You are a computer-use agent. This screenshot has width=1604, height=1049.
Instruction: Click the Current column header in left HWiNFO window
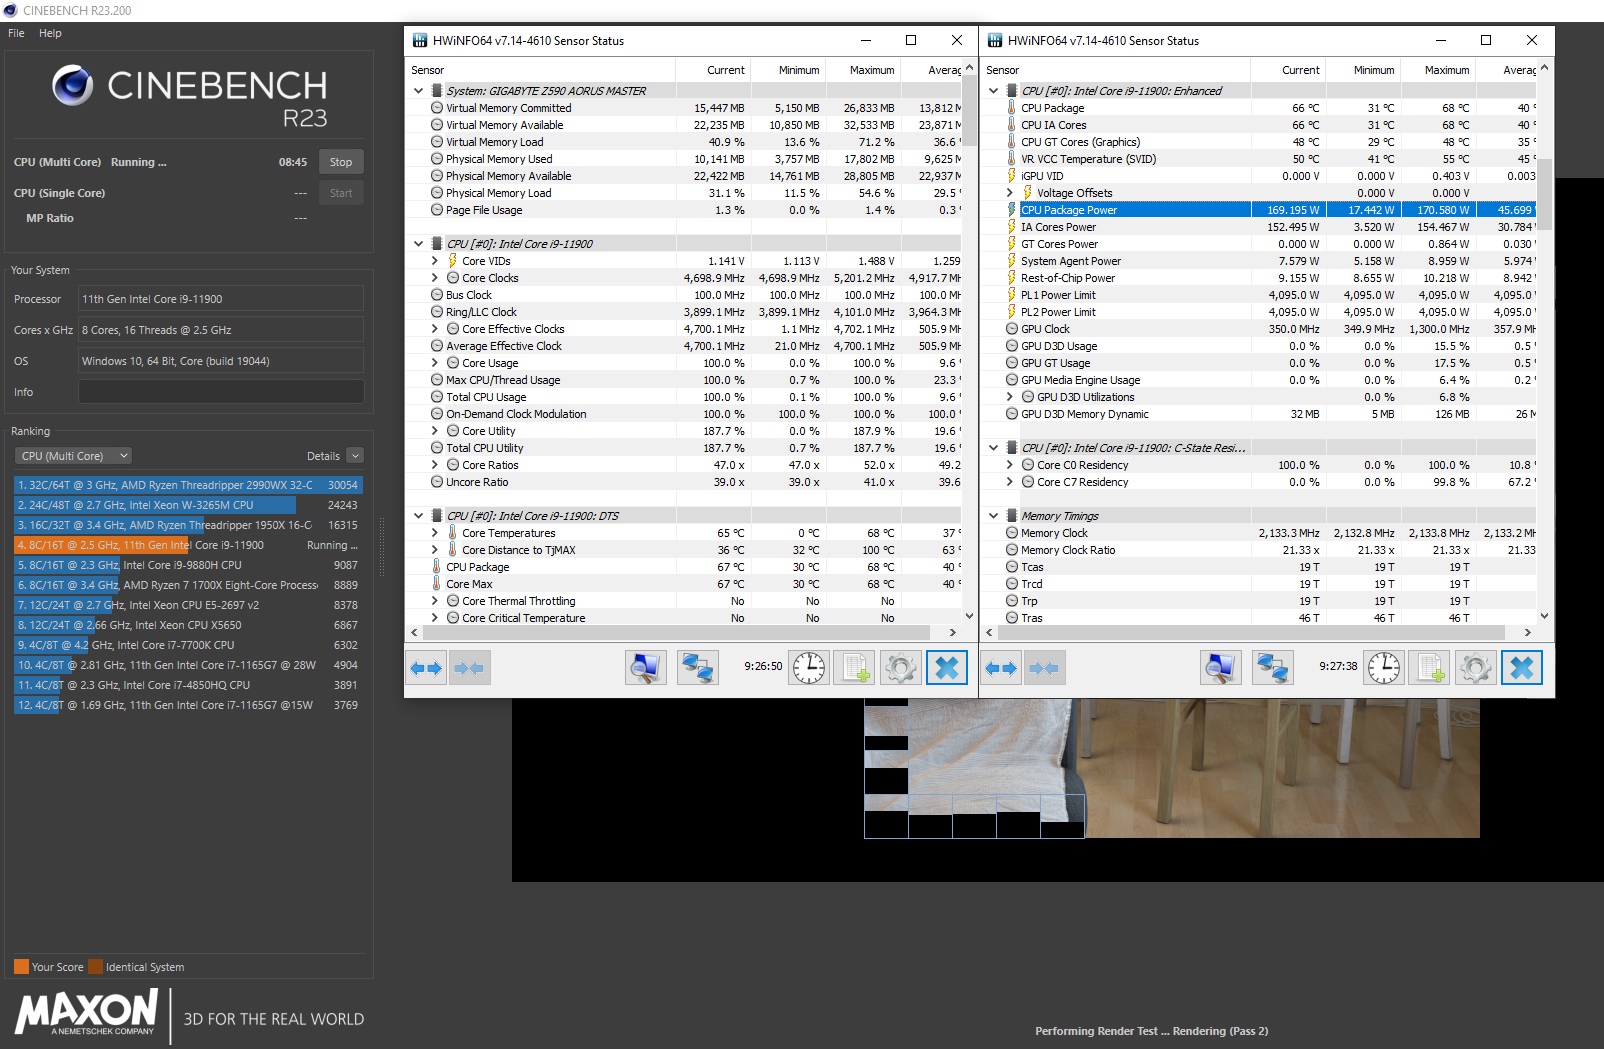point(713,70)
